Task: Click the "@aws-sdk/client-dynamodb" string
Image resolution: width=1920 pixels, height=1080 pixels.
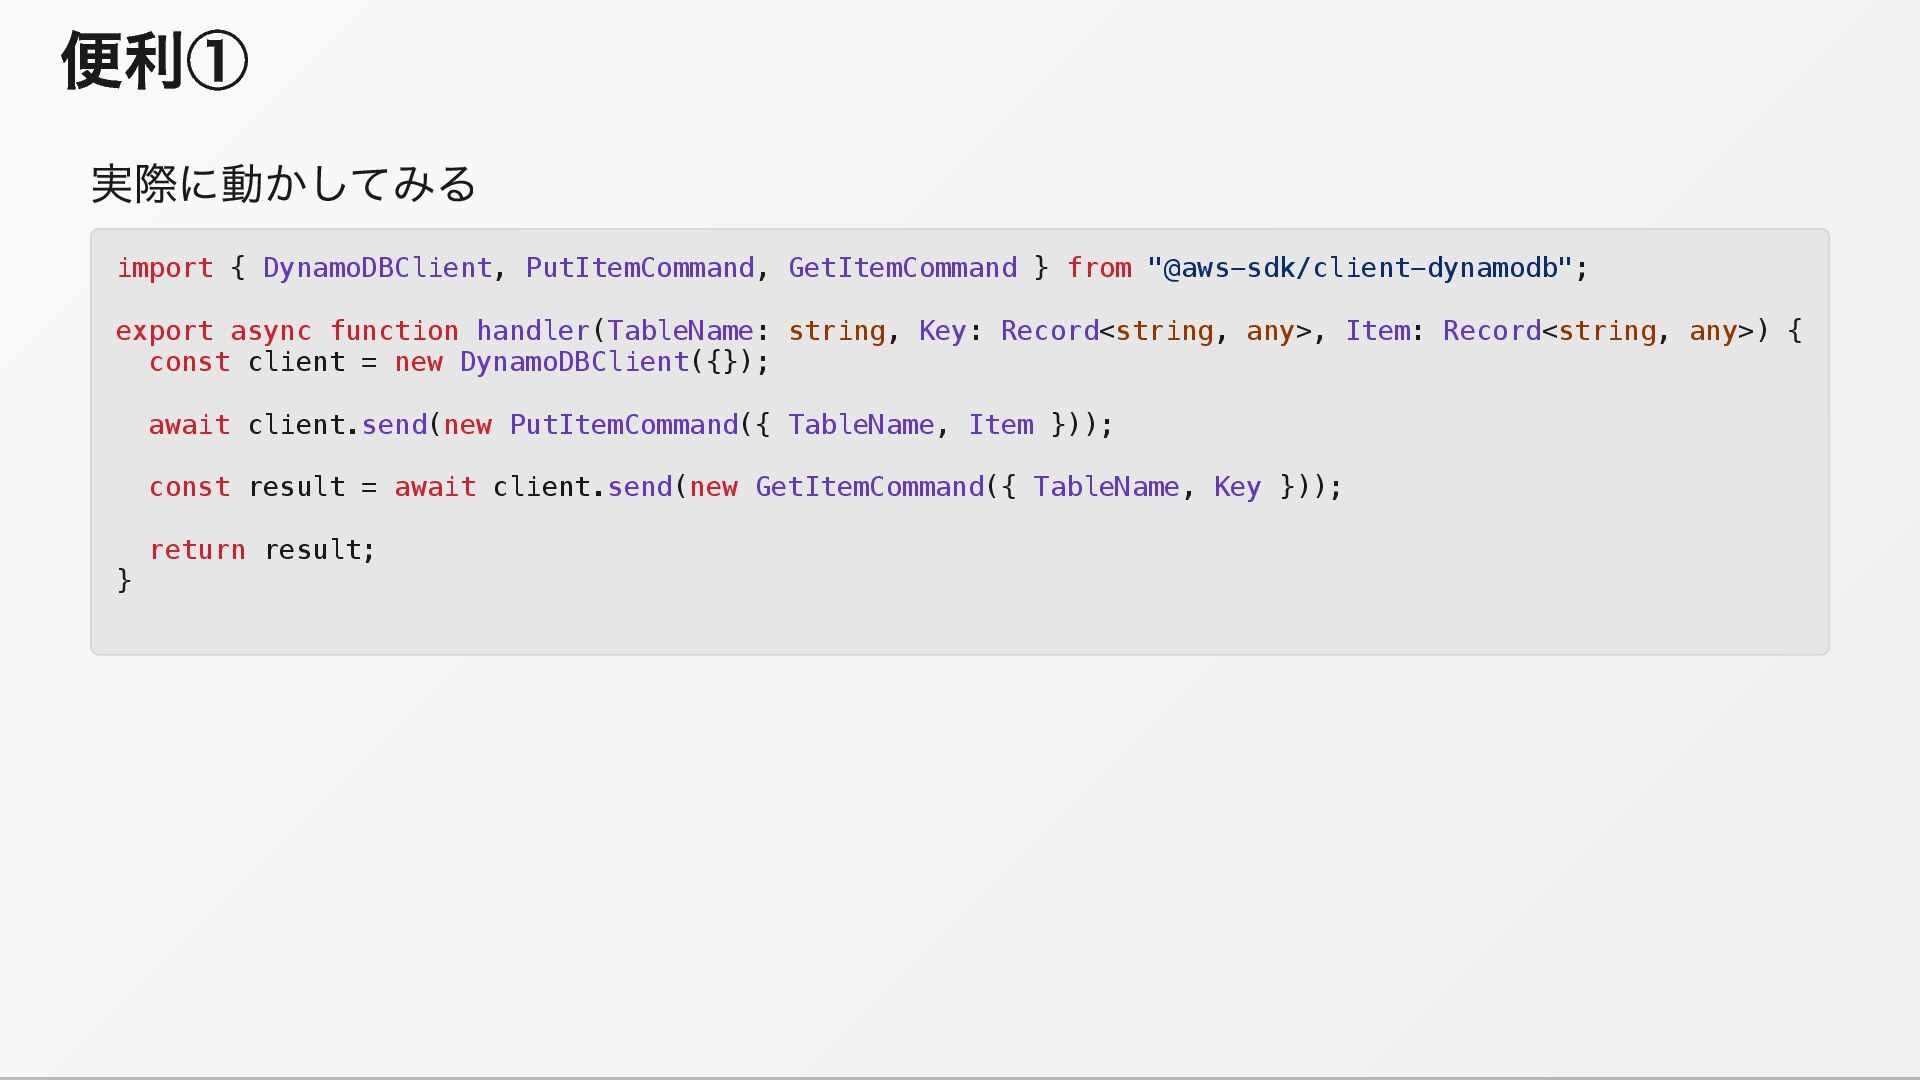Action: pyautogui.click(x=1359, y=268)
